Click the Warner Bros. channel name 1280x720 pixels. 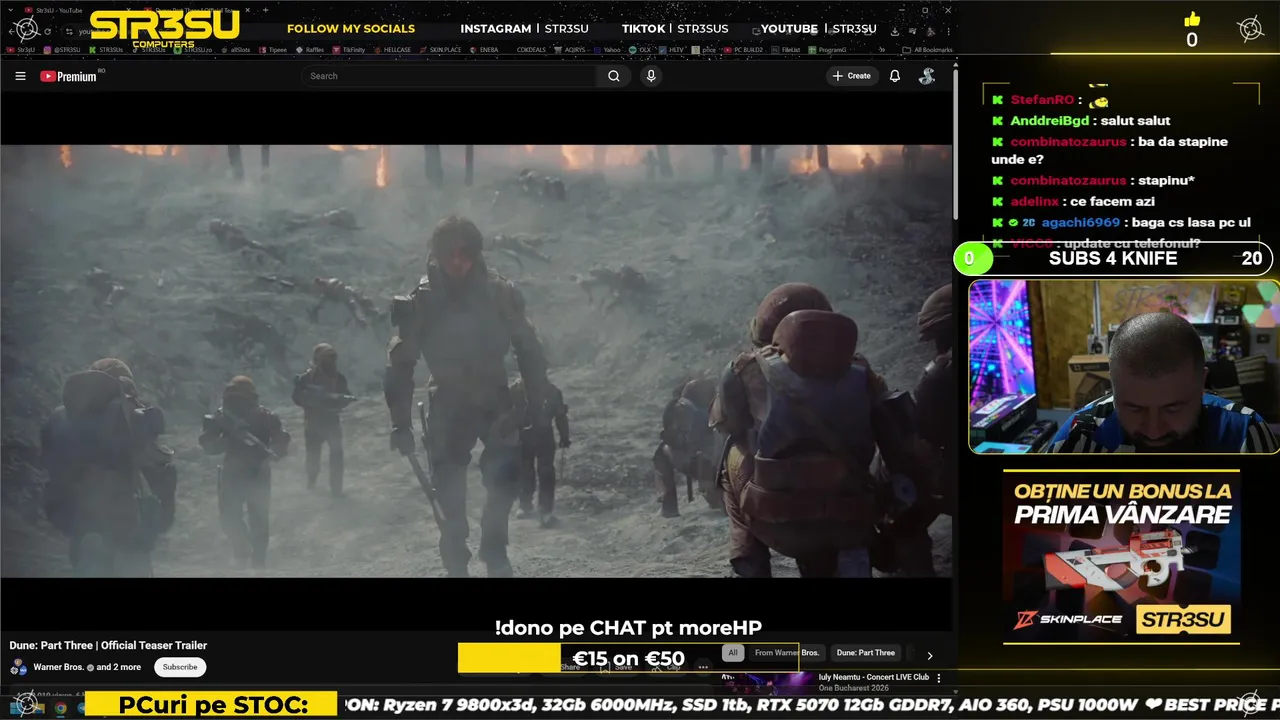(59, 667)
